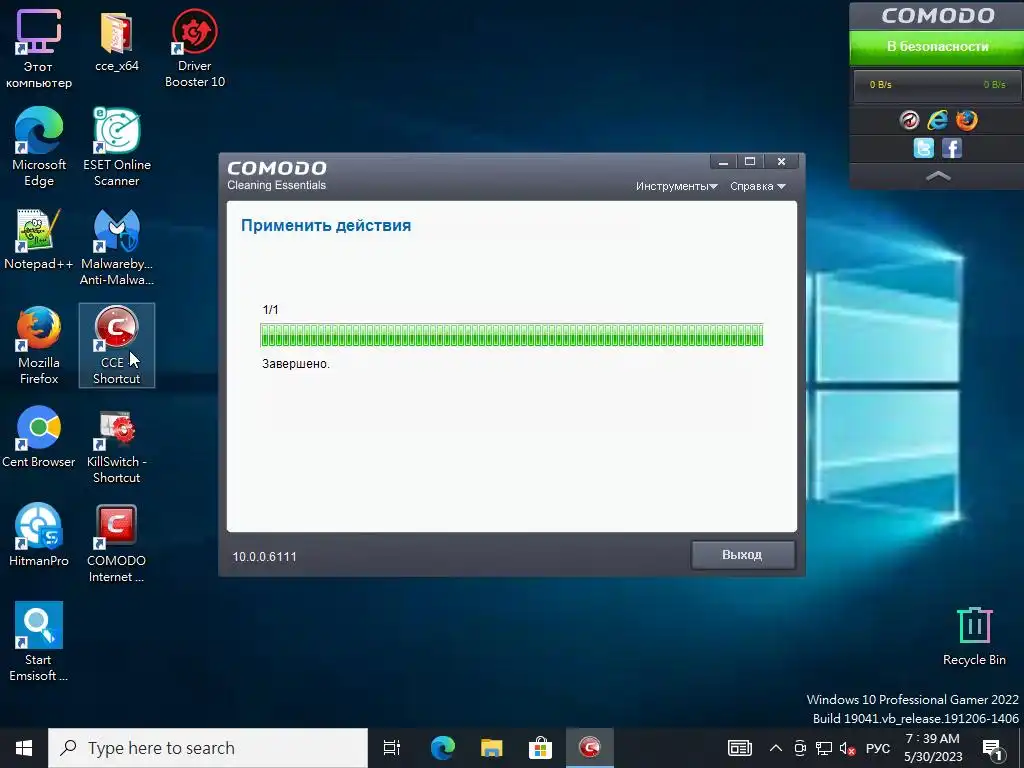The height and width of the screenshot is (768, 1024).
Task: Click version number 10.0.0.6111
Action: click(264, 556)
